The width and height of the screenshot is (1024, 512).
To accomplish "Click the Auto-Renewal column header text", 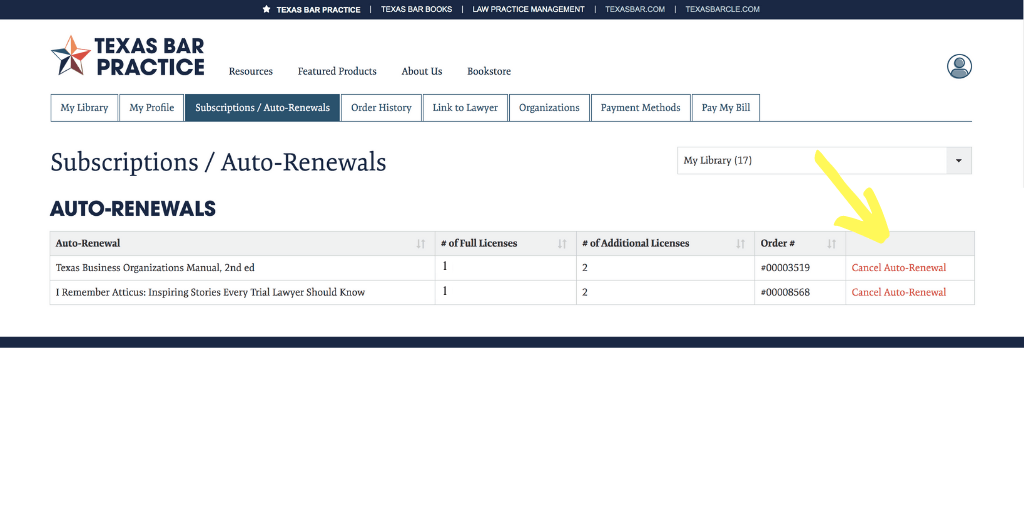I will (x=88, y=244).
